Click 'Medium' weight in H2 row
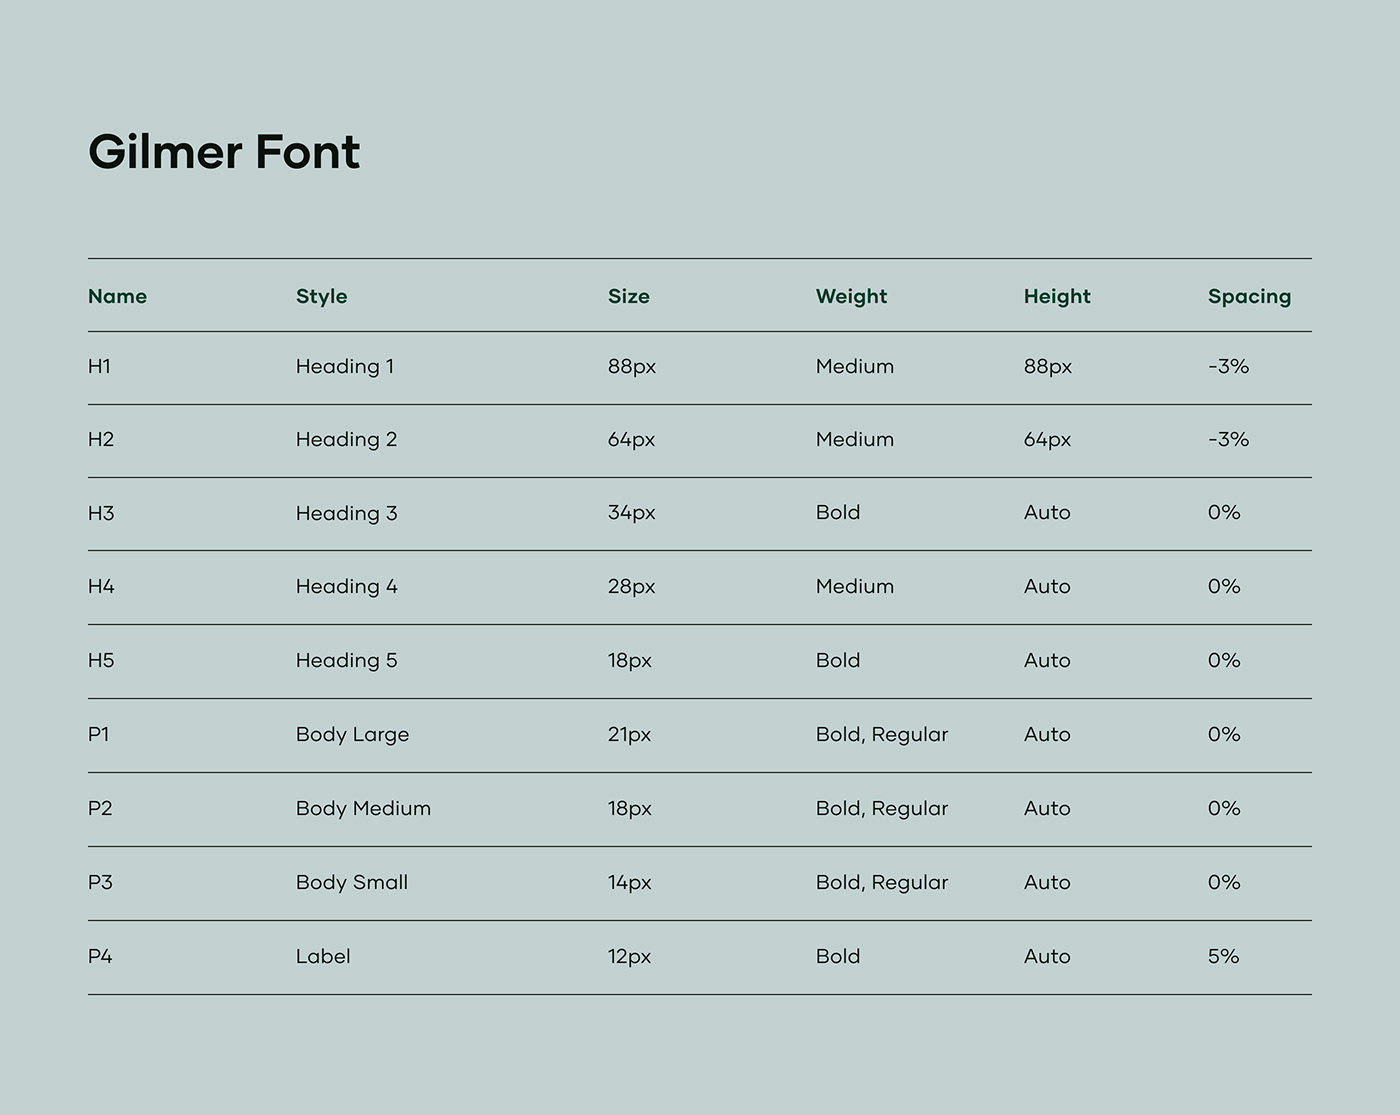This screenshot has height=1115, width=1400. click(x=855, y=439)
